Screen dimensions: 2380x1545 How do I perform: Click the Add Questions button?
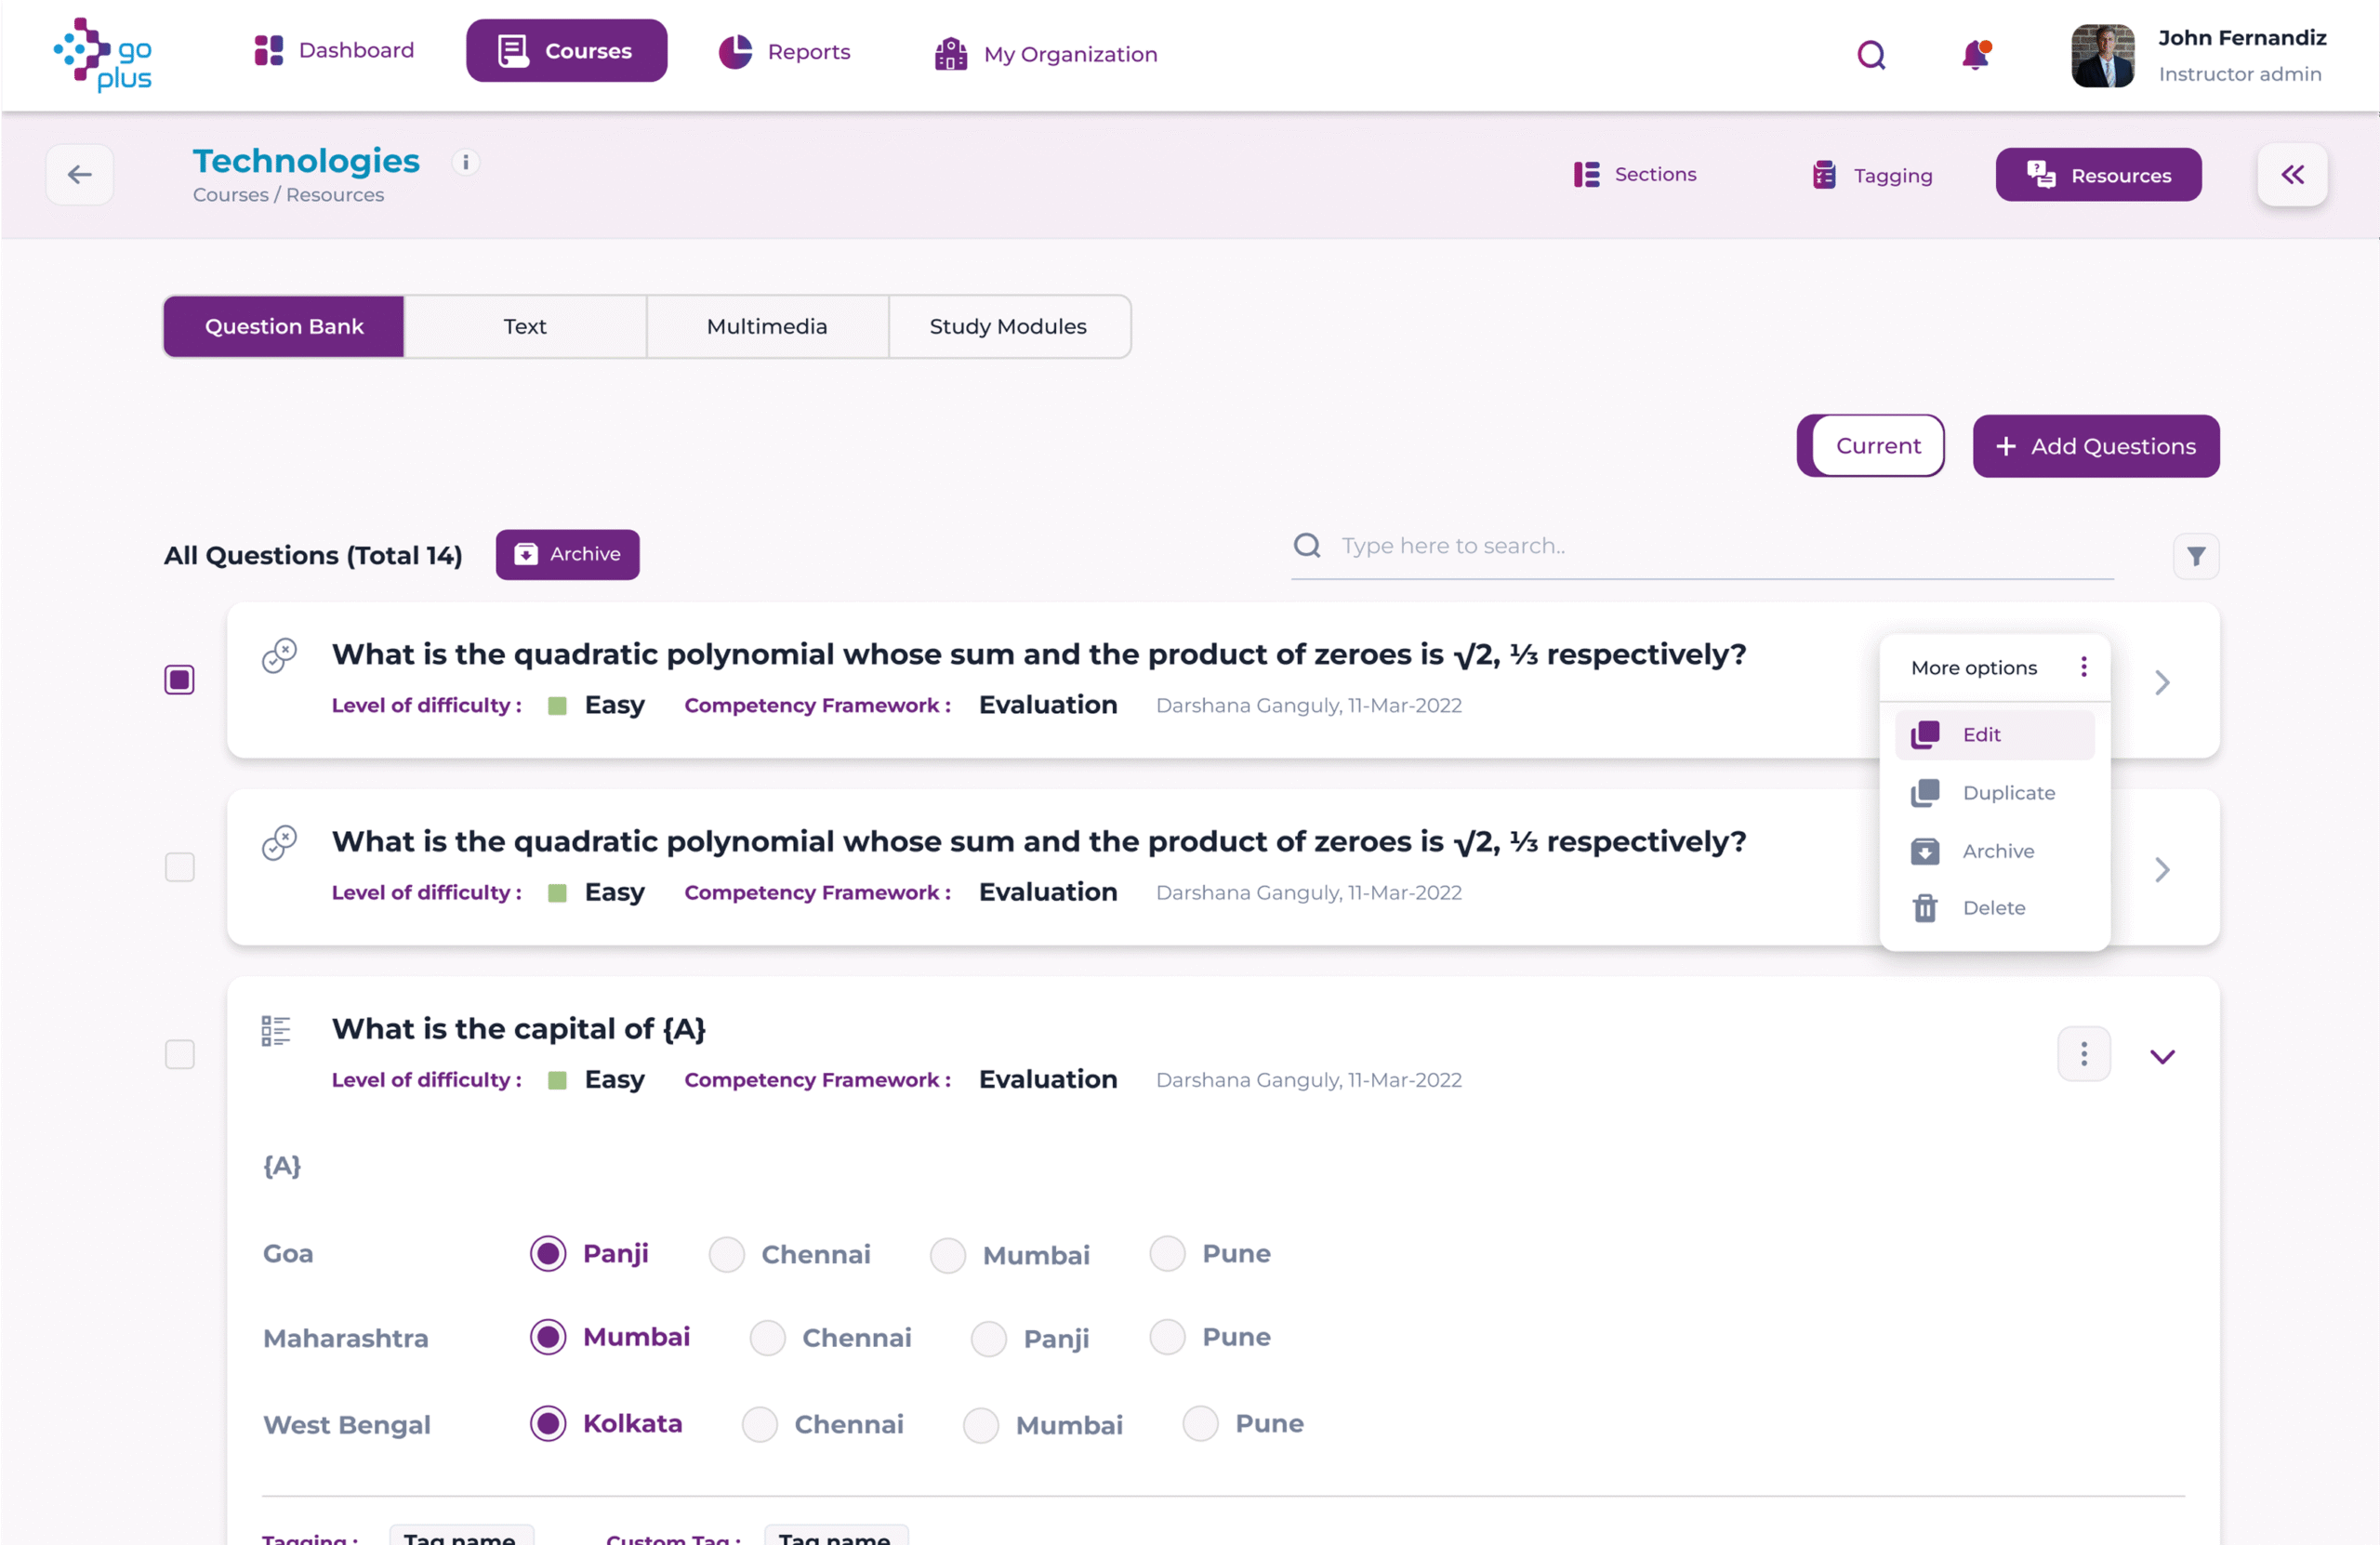2096,446
